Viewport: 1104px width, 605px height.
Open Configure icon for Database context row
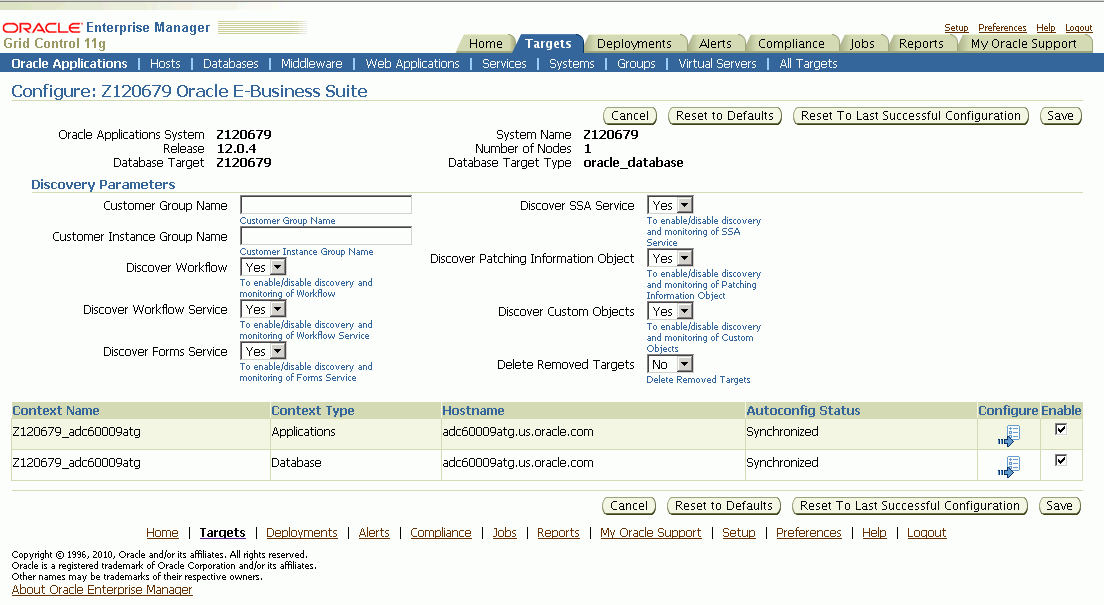coord(1009,467)
